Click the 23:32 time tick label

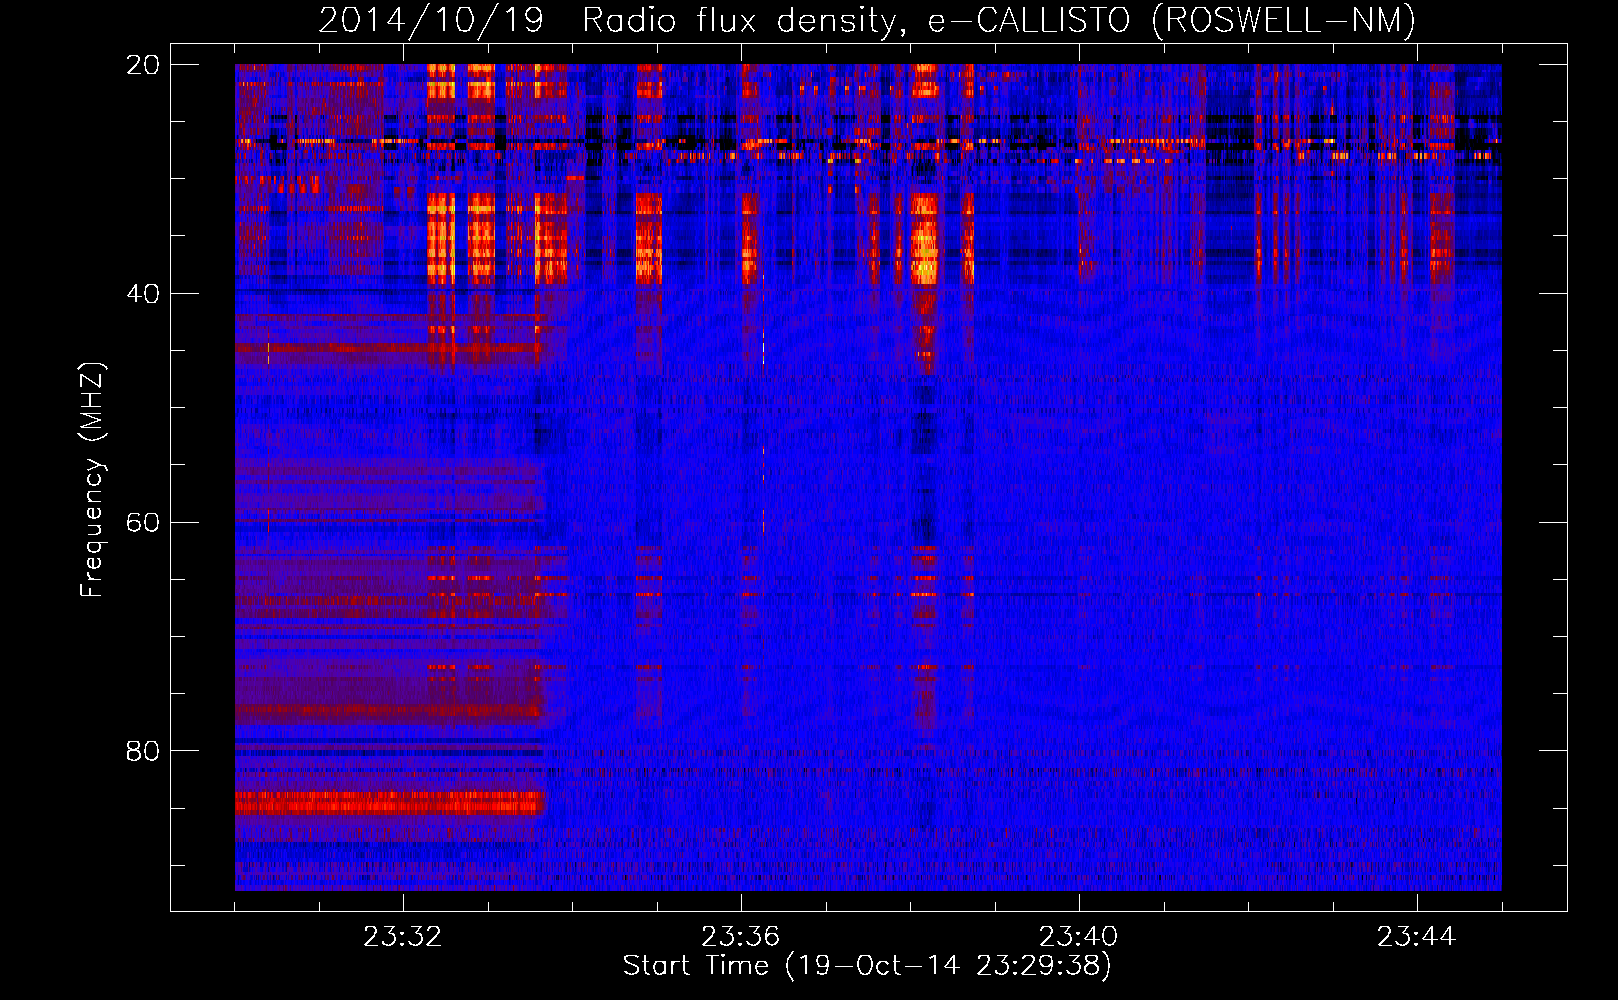coord(402,937)
